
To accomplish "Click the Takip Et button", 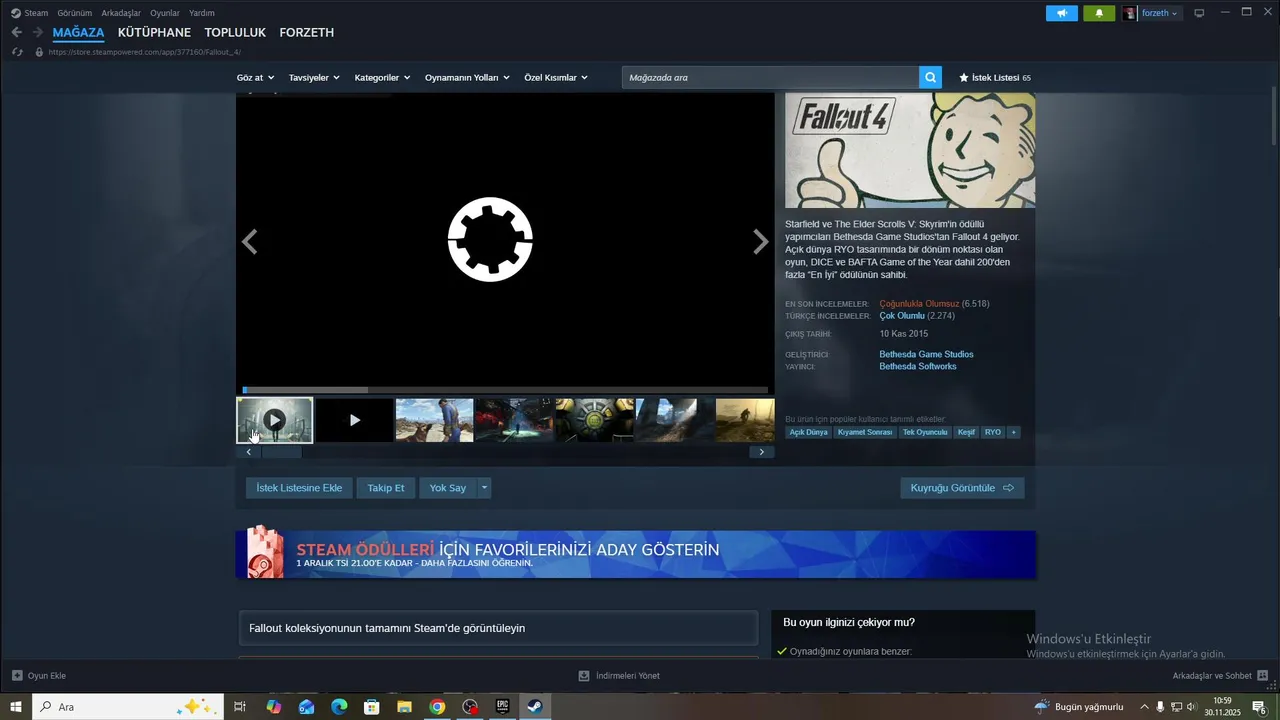I will coord(386,488).
